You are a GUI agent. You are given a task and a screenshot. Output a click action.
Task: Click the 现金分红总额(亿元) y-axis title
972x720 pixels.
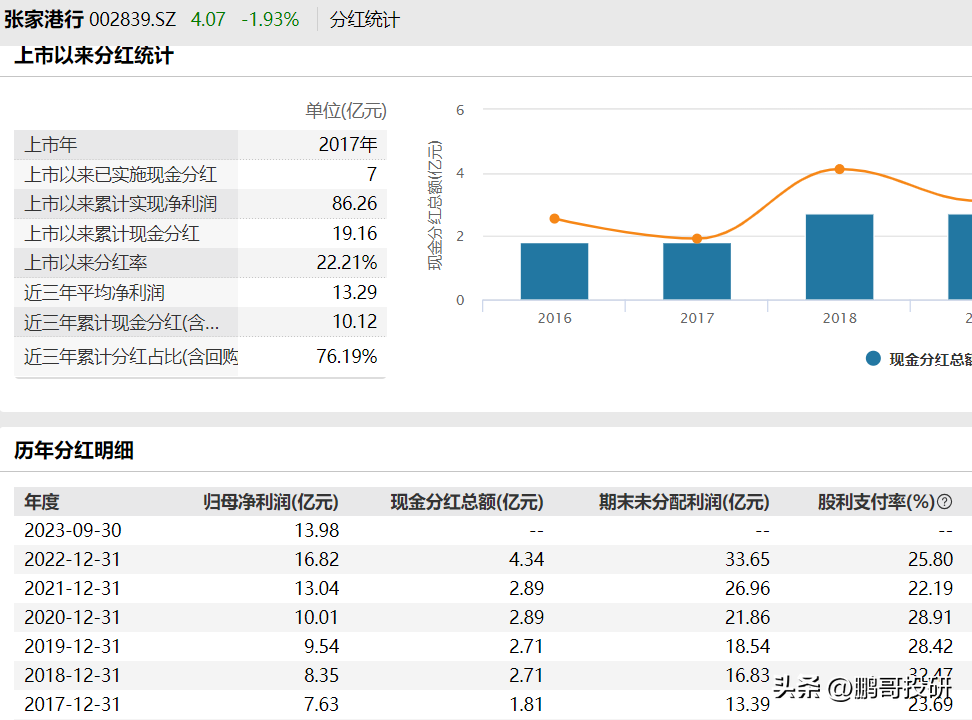[435, 205]
